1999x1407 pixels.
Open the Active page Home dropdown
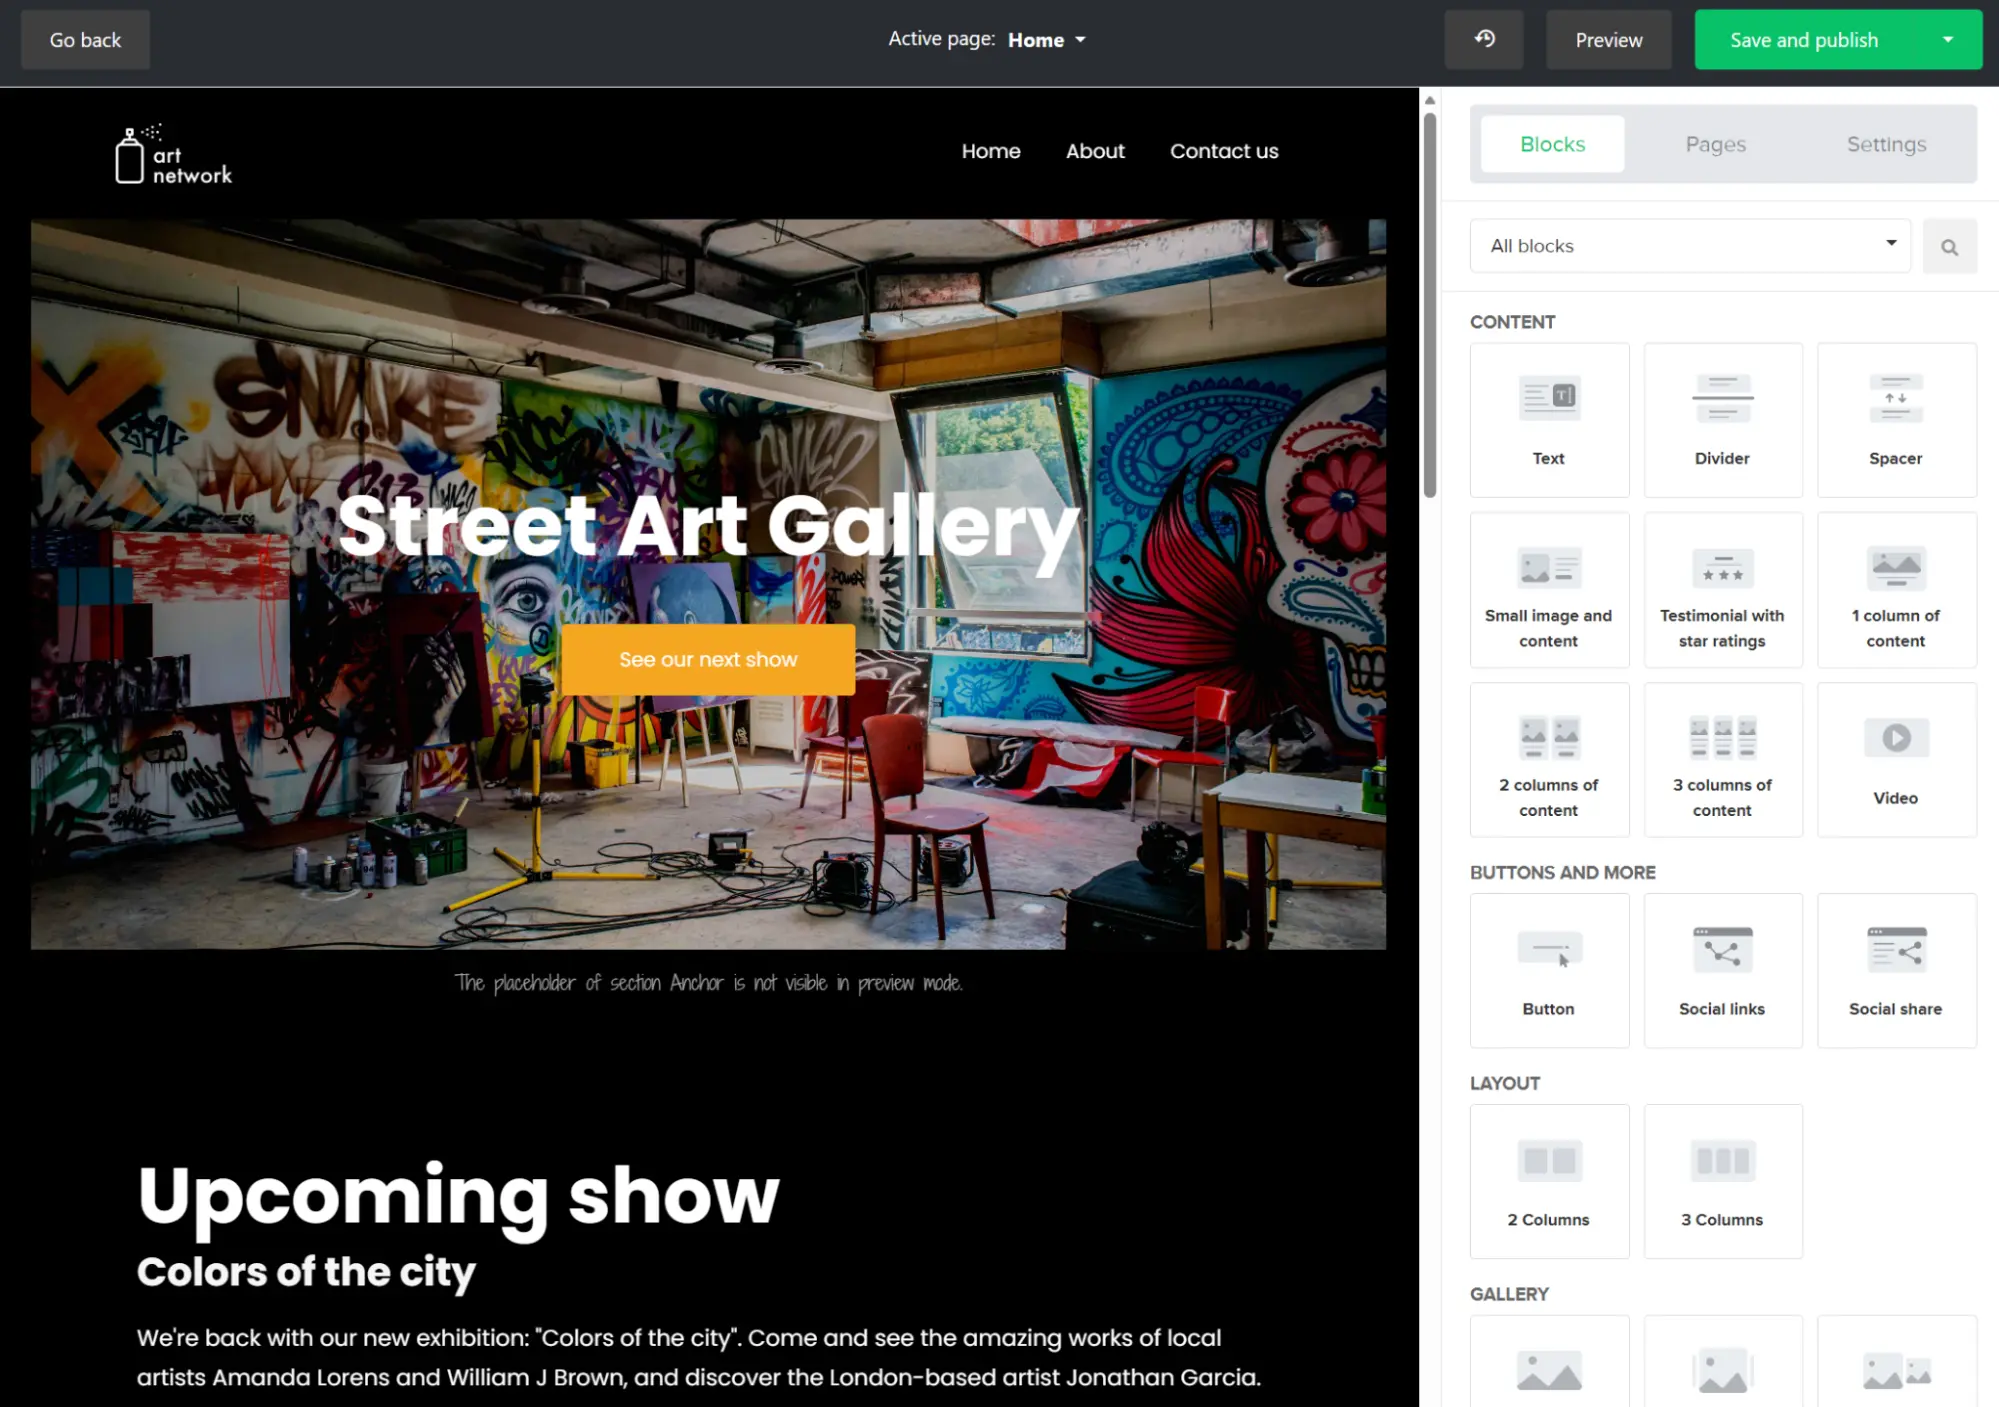coord(1046,40)
